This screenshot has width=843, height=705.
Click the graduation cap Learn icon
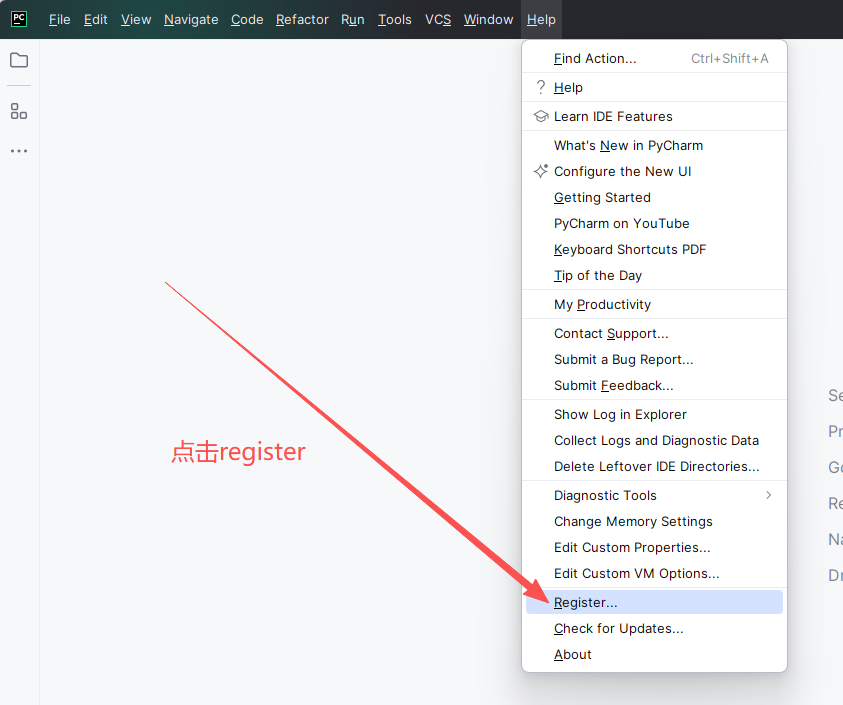[541, 116]
